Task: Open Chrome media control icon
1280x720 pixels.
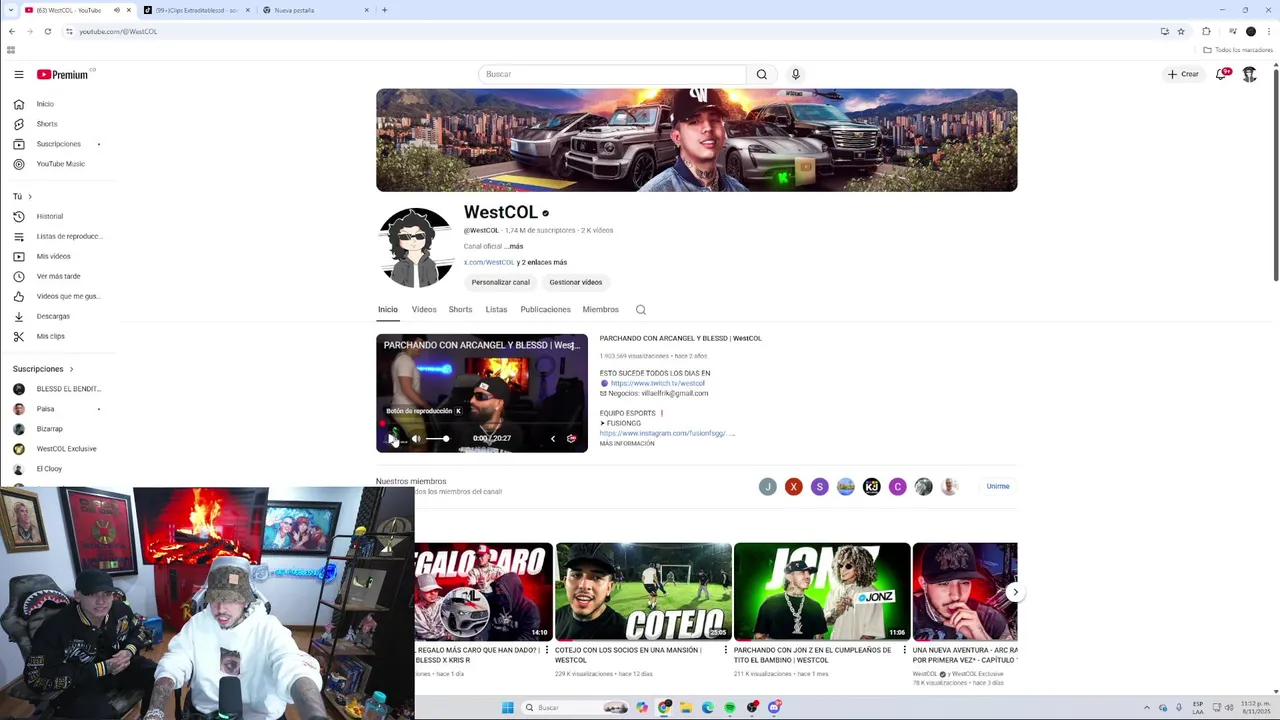Action: click(x=1232, y=31)
